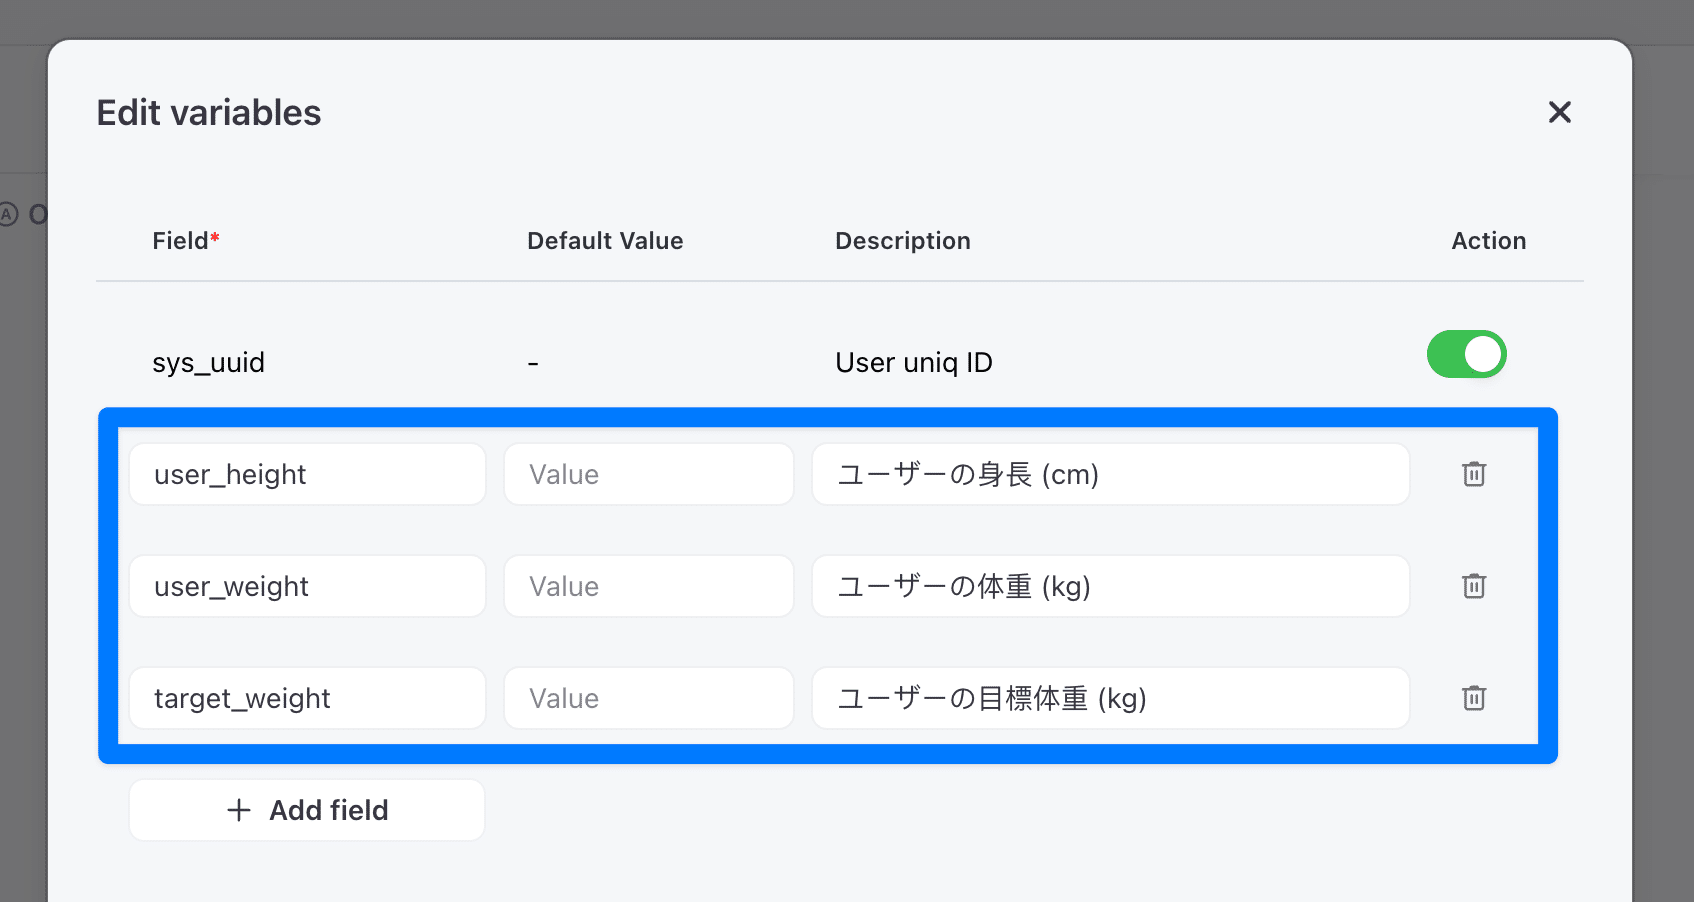Select the target_weight name box
This screenshot has width=1694, height=902.
point(307,698)
